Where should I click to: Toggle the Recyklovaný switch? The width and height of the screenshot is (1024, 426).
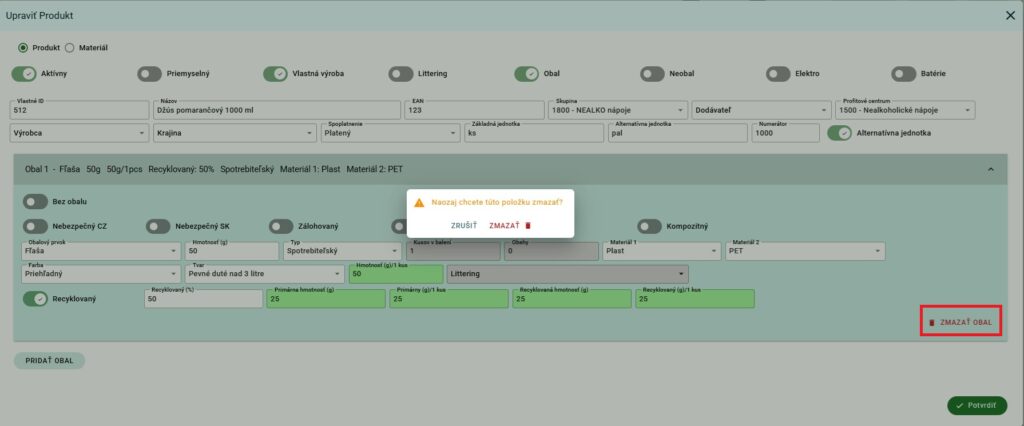36,299
